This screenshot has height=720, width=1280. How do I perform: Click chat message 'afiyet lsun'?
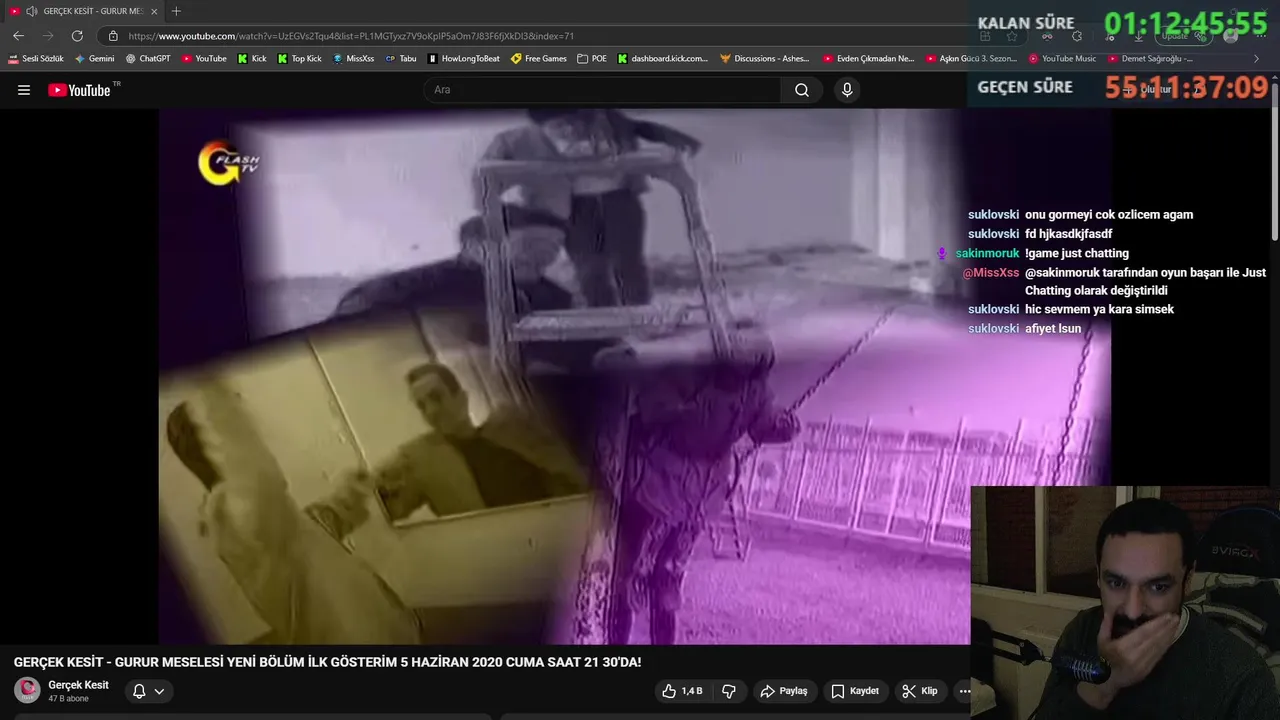(x=1053, y=329)
